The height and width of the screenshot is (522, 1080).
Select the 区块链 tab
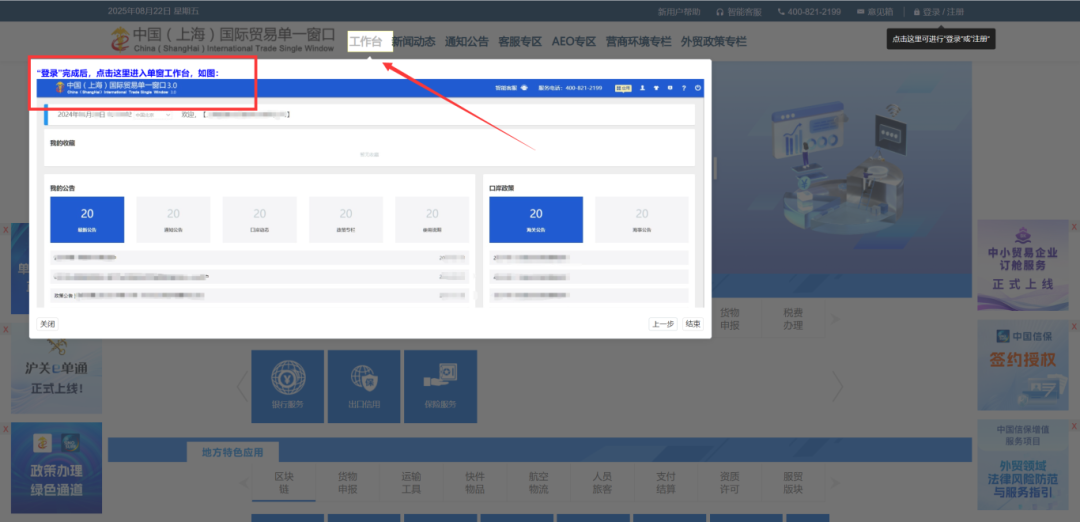pyautogui.click(x=284, y=482)
